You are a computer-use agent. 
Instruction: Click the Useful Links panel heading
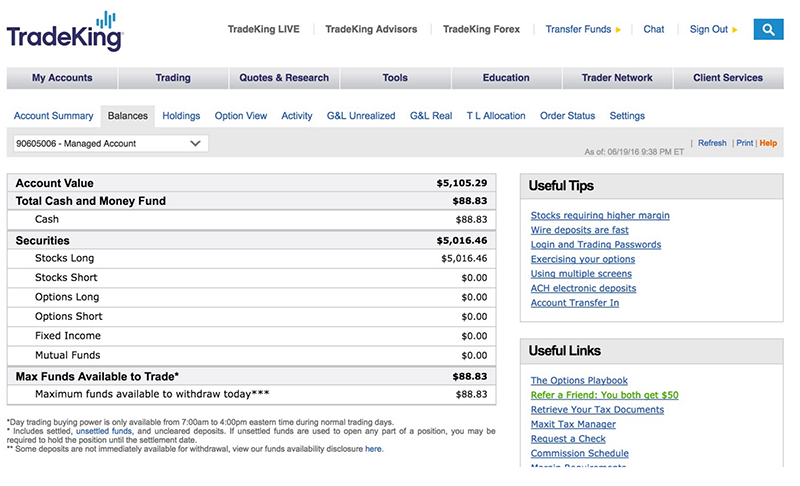point(564,351)
